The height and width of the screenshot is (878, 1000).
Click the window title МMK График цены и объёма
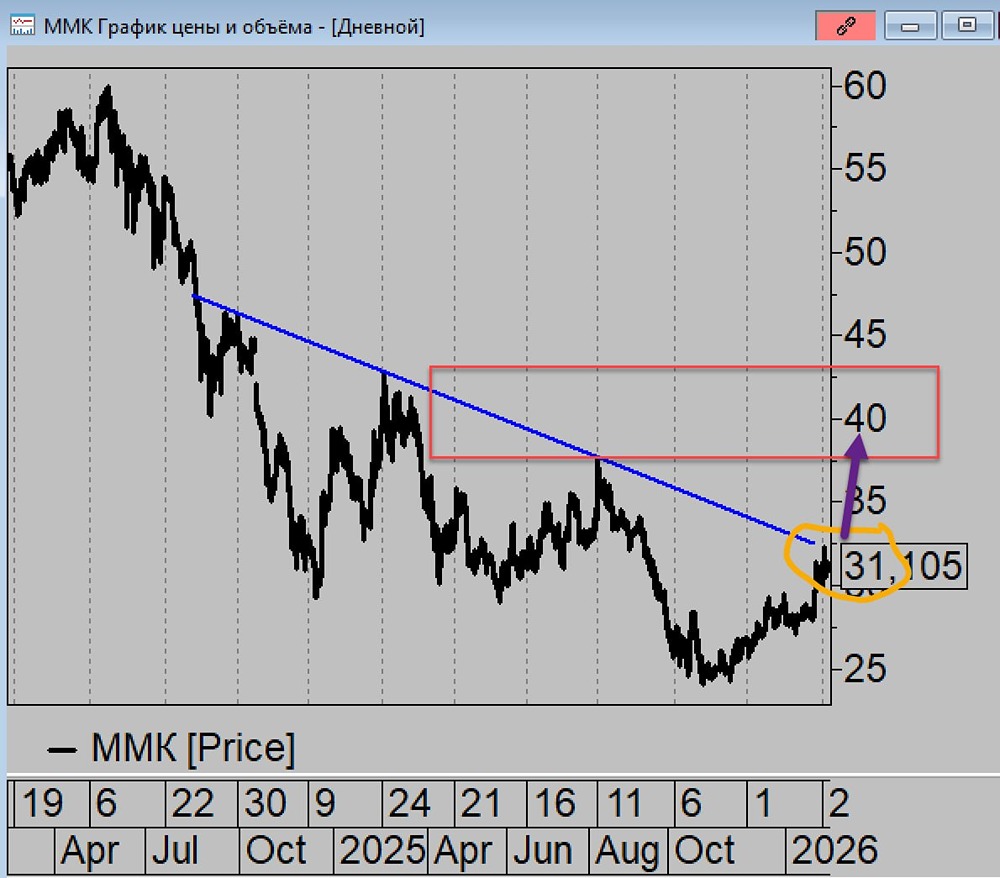pyautogui.click(x=178, y=27)
